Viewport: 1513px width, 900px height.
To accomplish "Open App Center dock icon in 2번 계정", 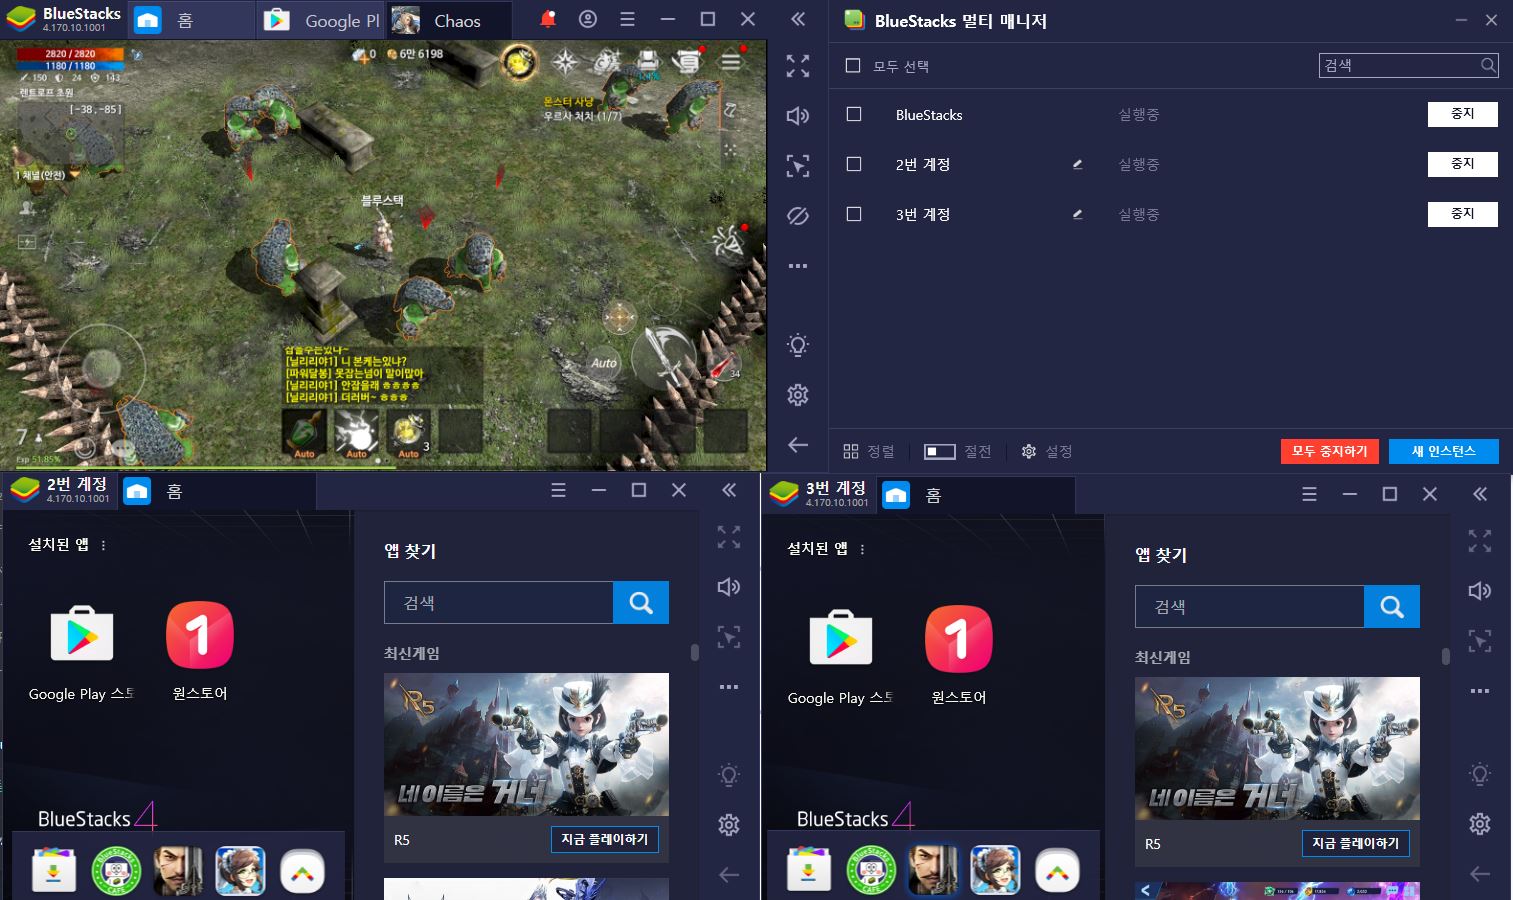I will pos(54,871).
